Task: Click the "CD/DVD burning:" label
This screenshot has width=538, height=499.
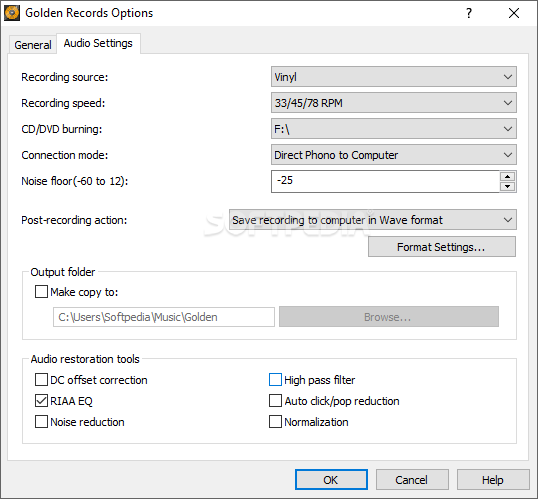Action: [62, 129]
